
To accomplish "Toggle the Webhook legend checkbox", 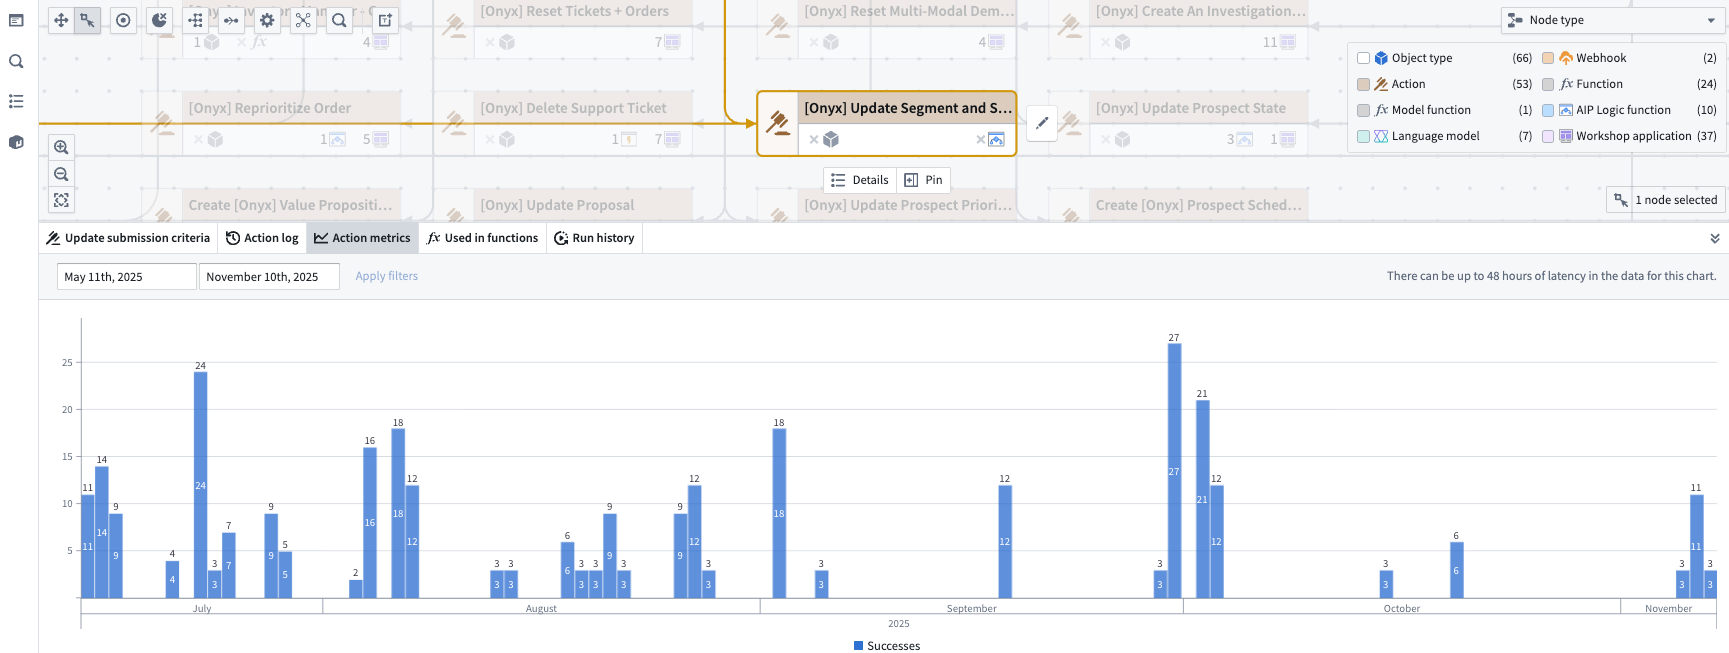I will 1548,58.
